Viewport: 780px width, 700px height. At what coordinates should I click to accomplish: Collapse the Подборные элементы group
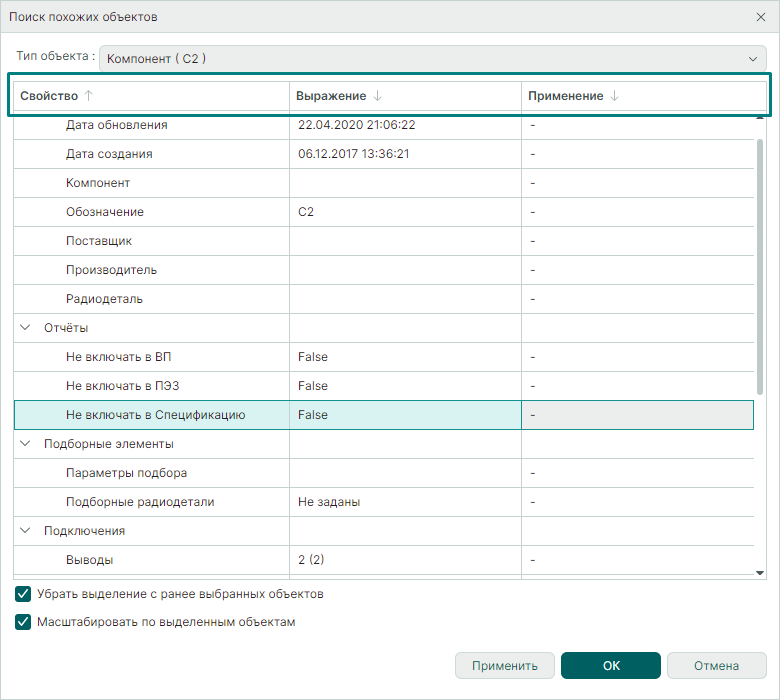(x=25, y=444)
